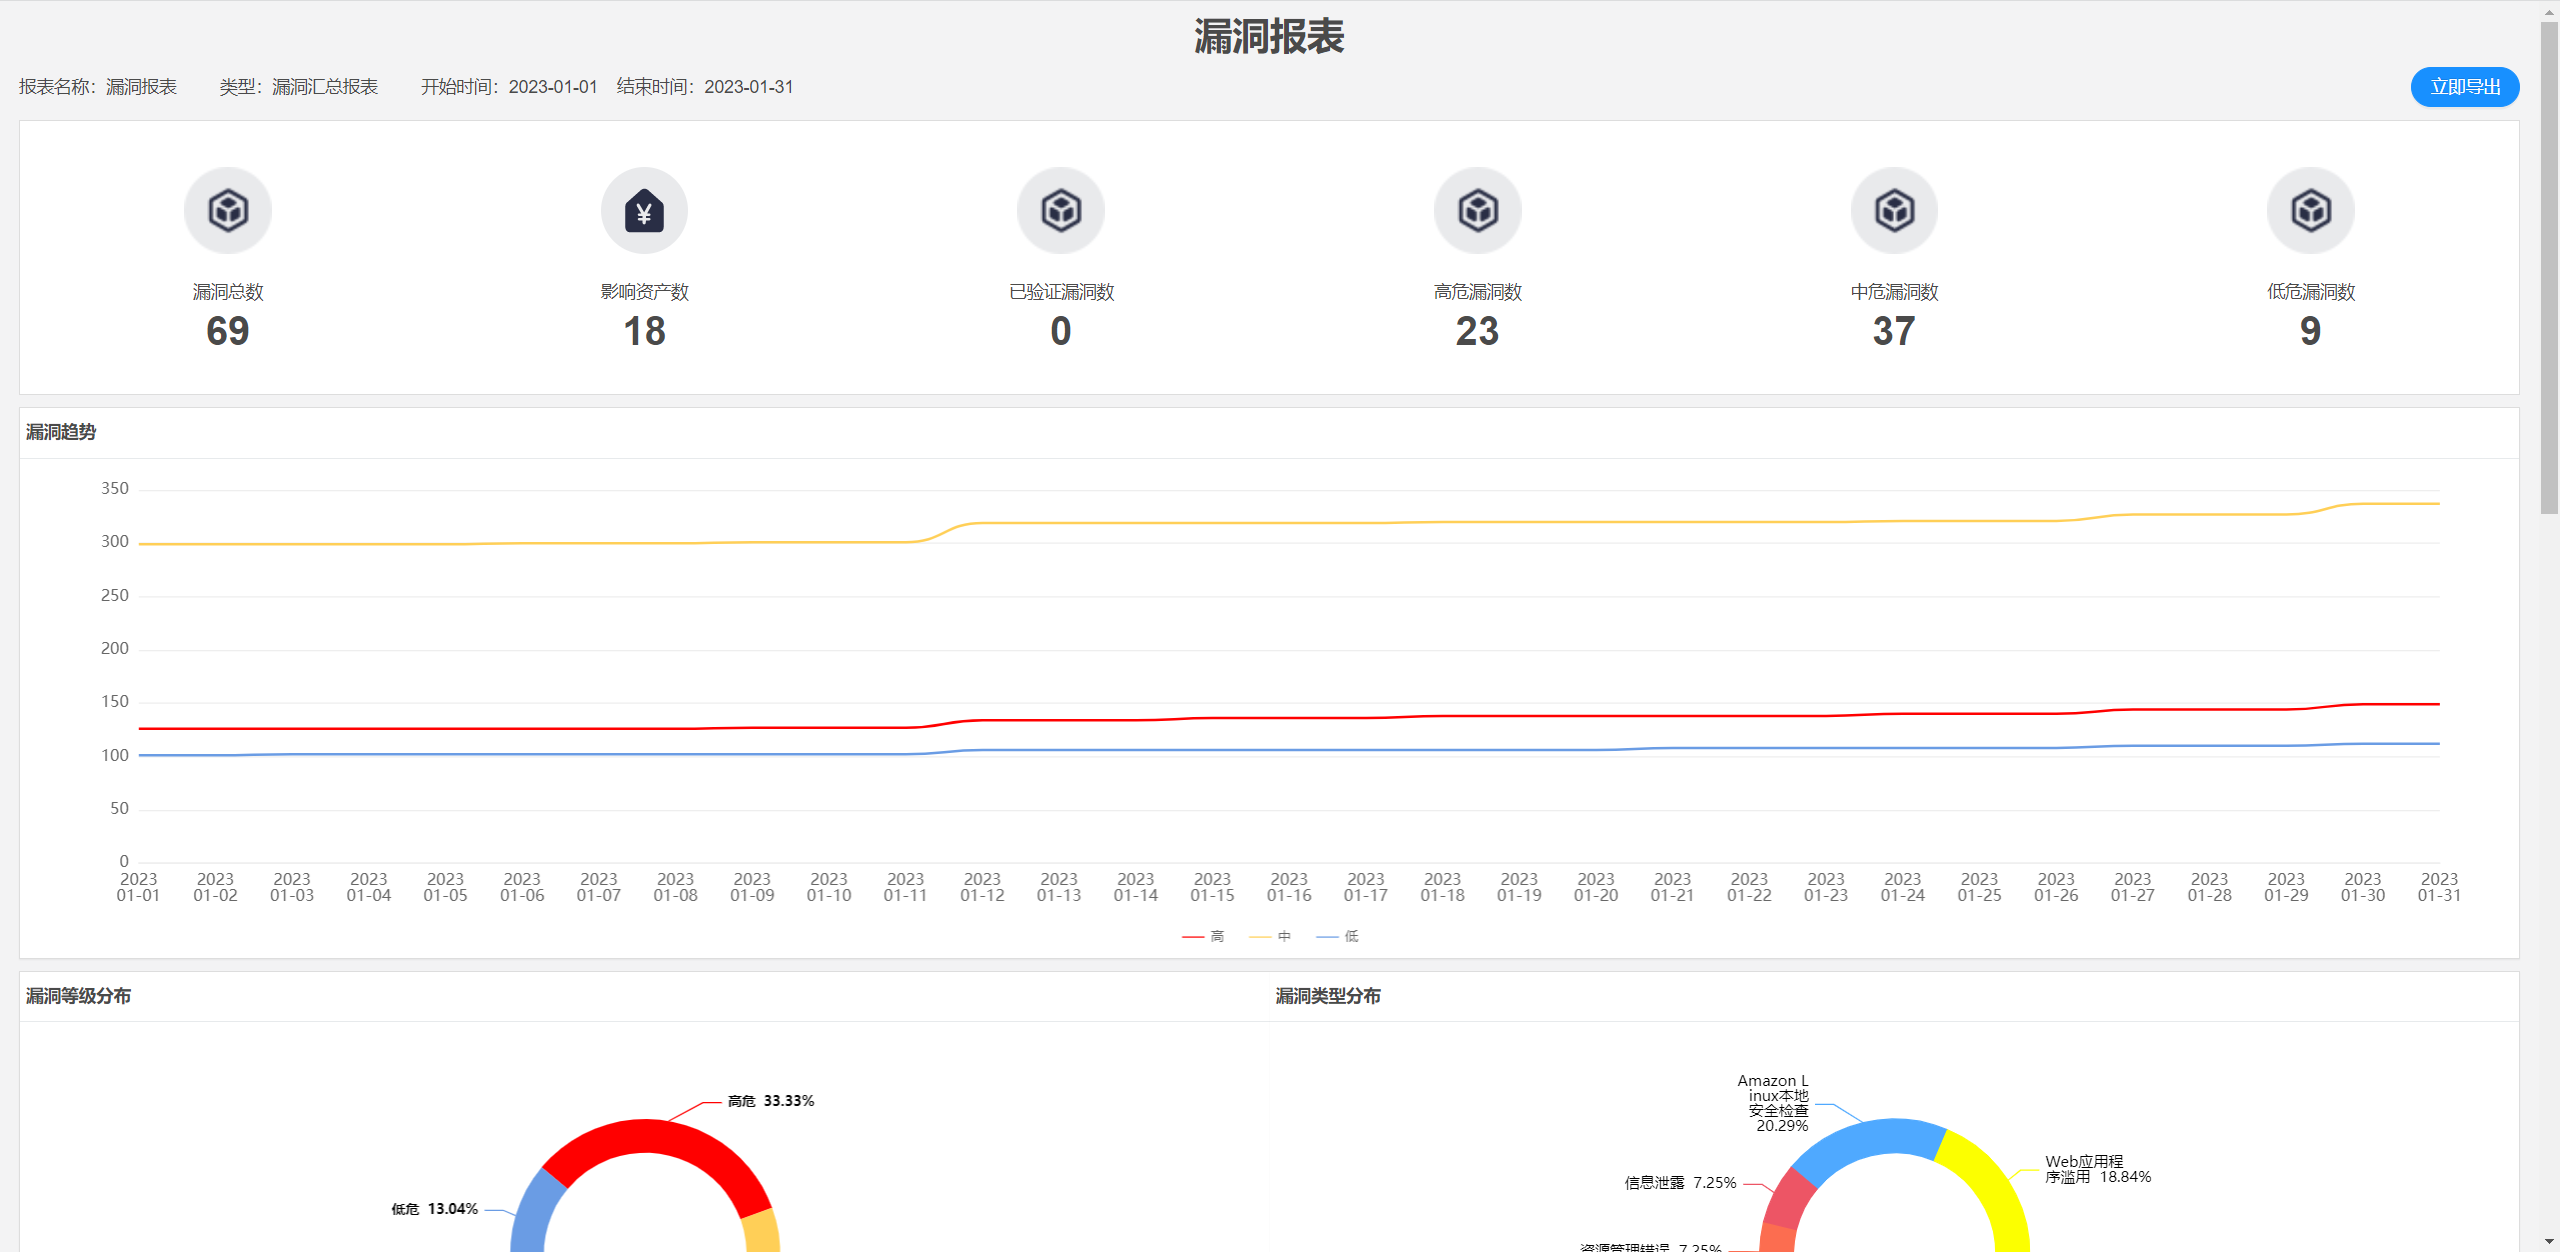Click the 漏洞总数 cube icon
Image resolution: width=2560 pixels, height=1252 pixels.
(x=227, y=210)
